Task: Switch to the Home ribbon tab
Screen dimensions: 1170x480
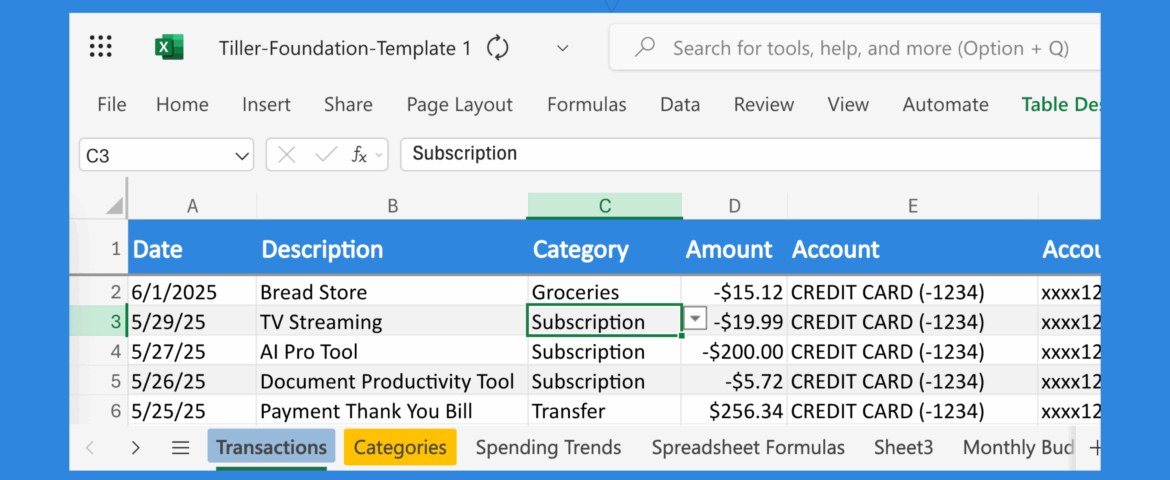Action: coord(182,105)
